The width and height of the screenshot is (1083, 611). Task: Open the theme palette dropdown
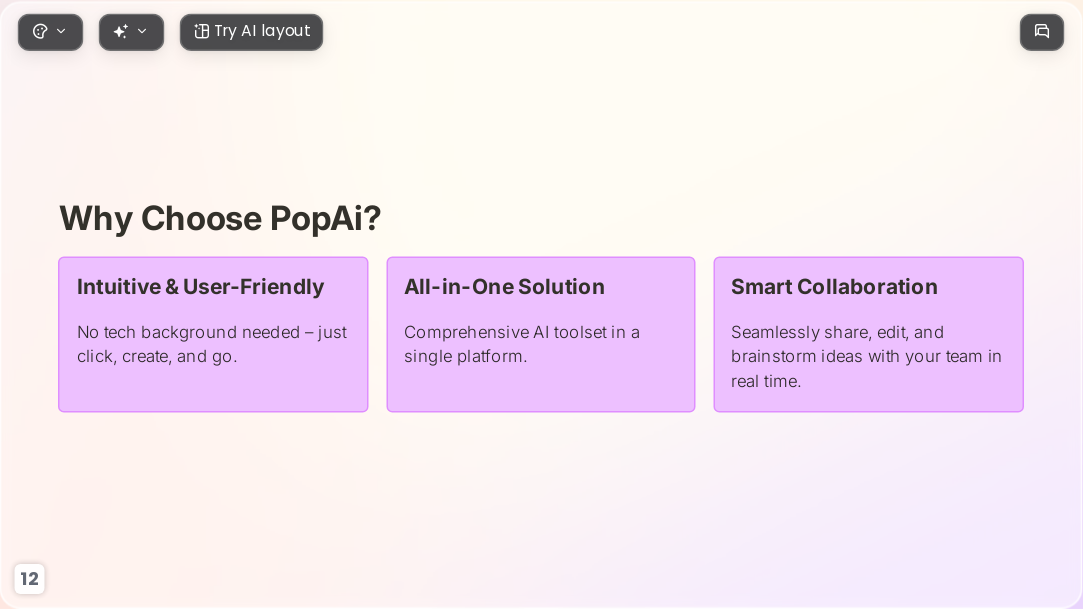coord(50,32)
